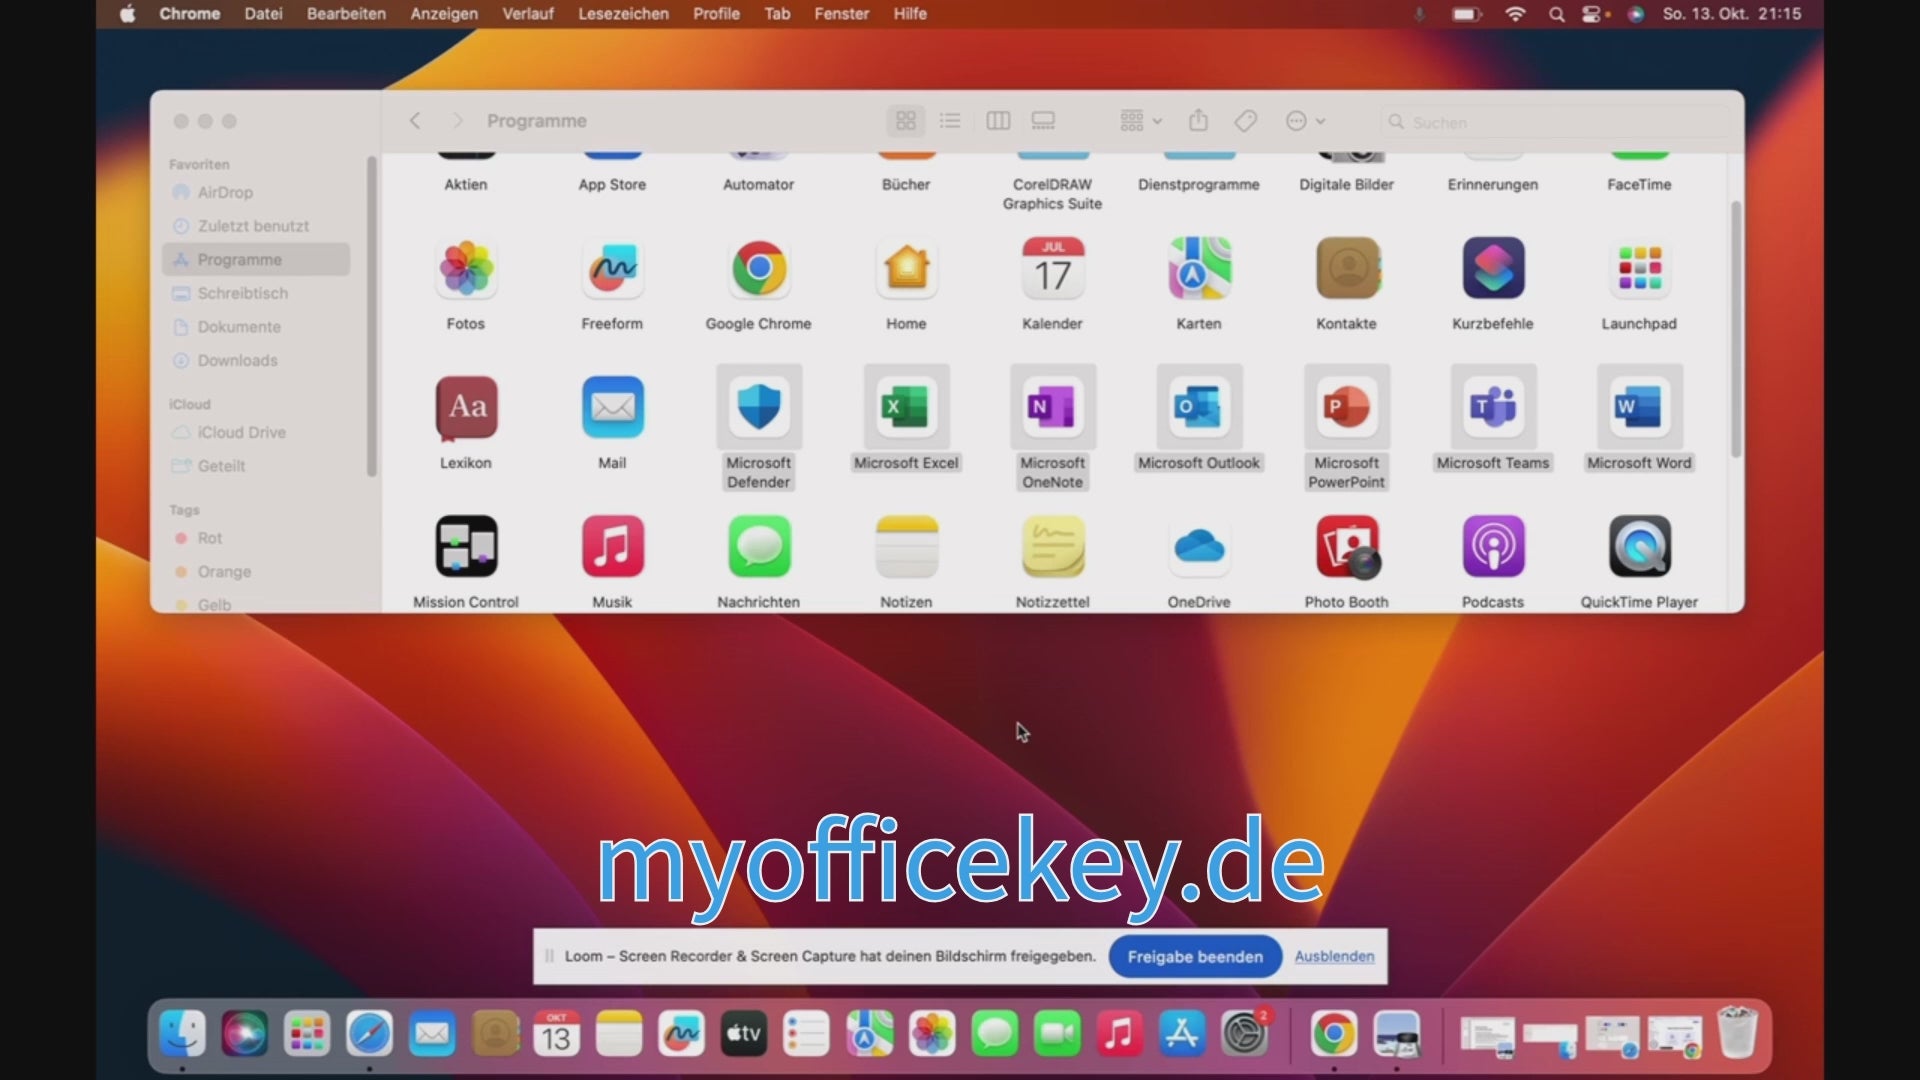Image resolution: width=1920 pixels, height=1080 pixels.
Task: Open the Mail app in Programme folder
Action: [x=612, y=408]
